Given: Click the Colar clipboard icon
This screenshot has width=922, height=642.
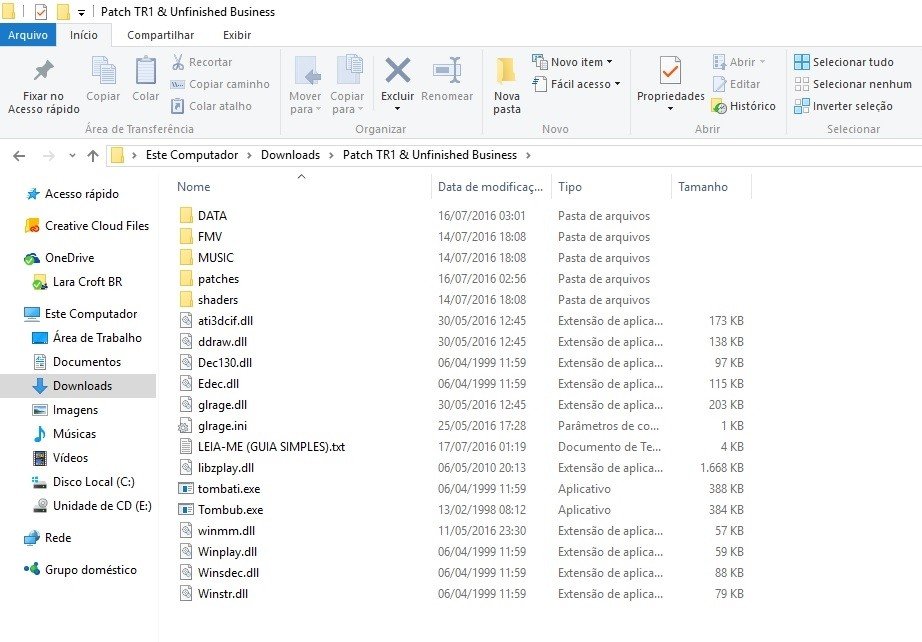Looking at the screenshot, I should point(146,72).
